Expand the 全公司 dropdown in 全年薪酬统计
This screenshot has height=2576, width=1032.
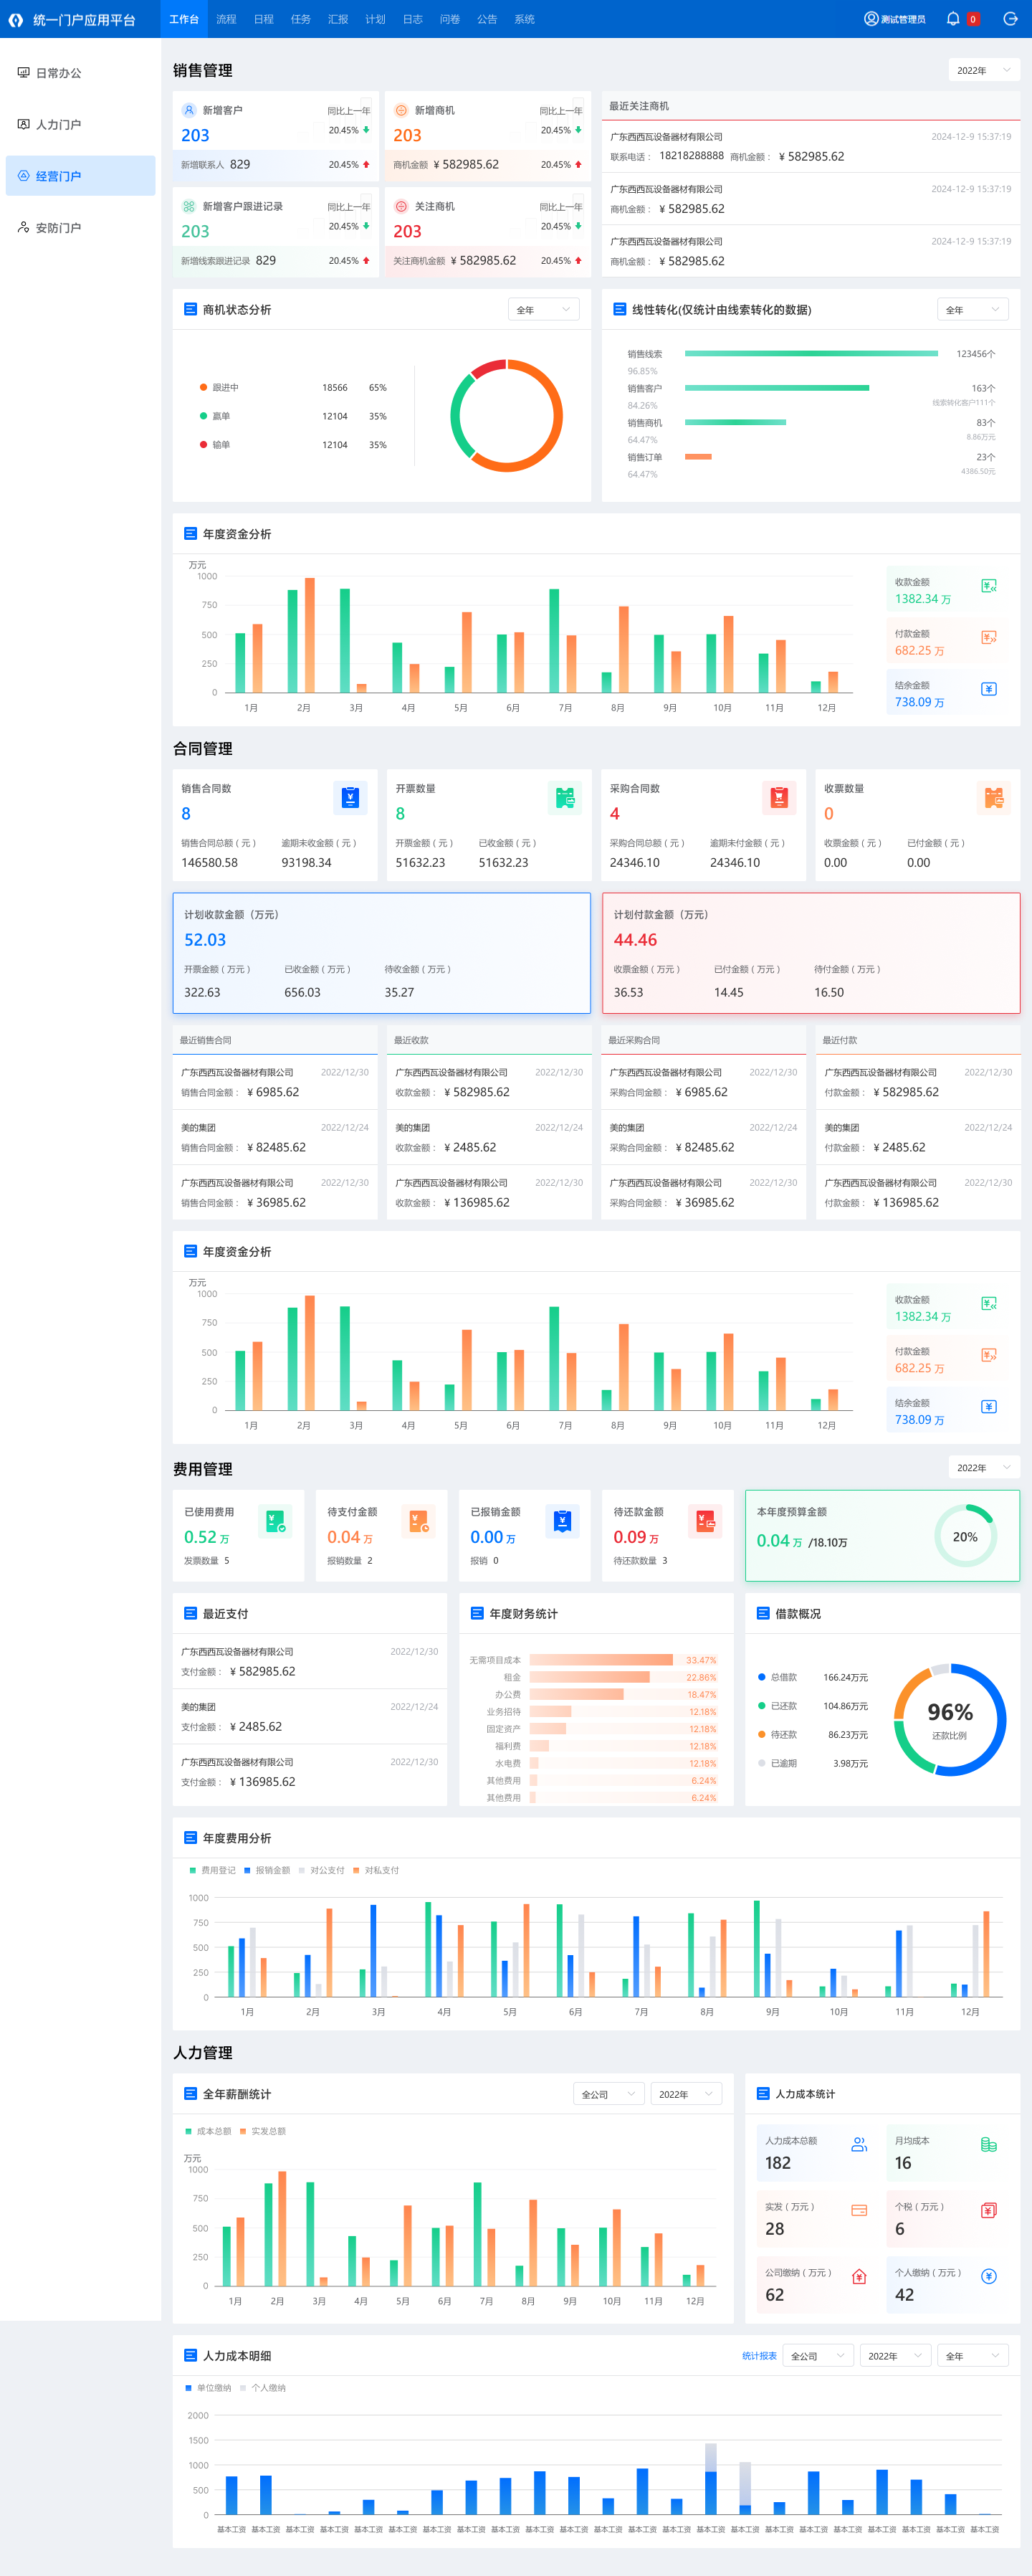[608, 2094]
